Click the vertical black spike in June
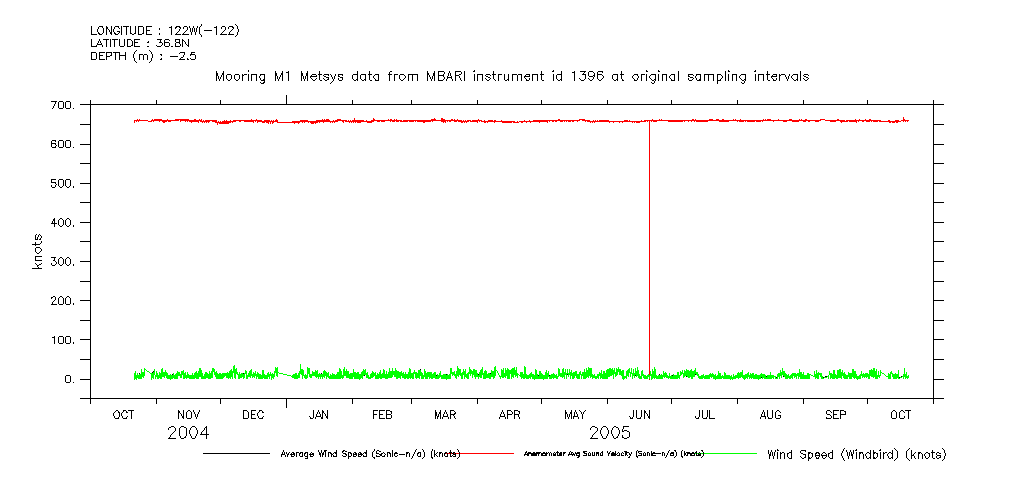 click(649, 250)
